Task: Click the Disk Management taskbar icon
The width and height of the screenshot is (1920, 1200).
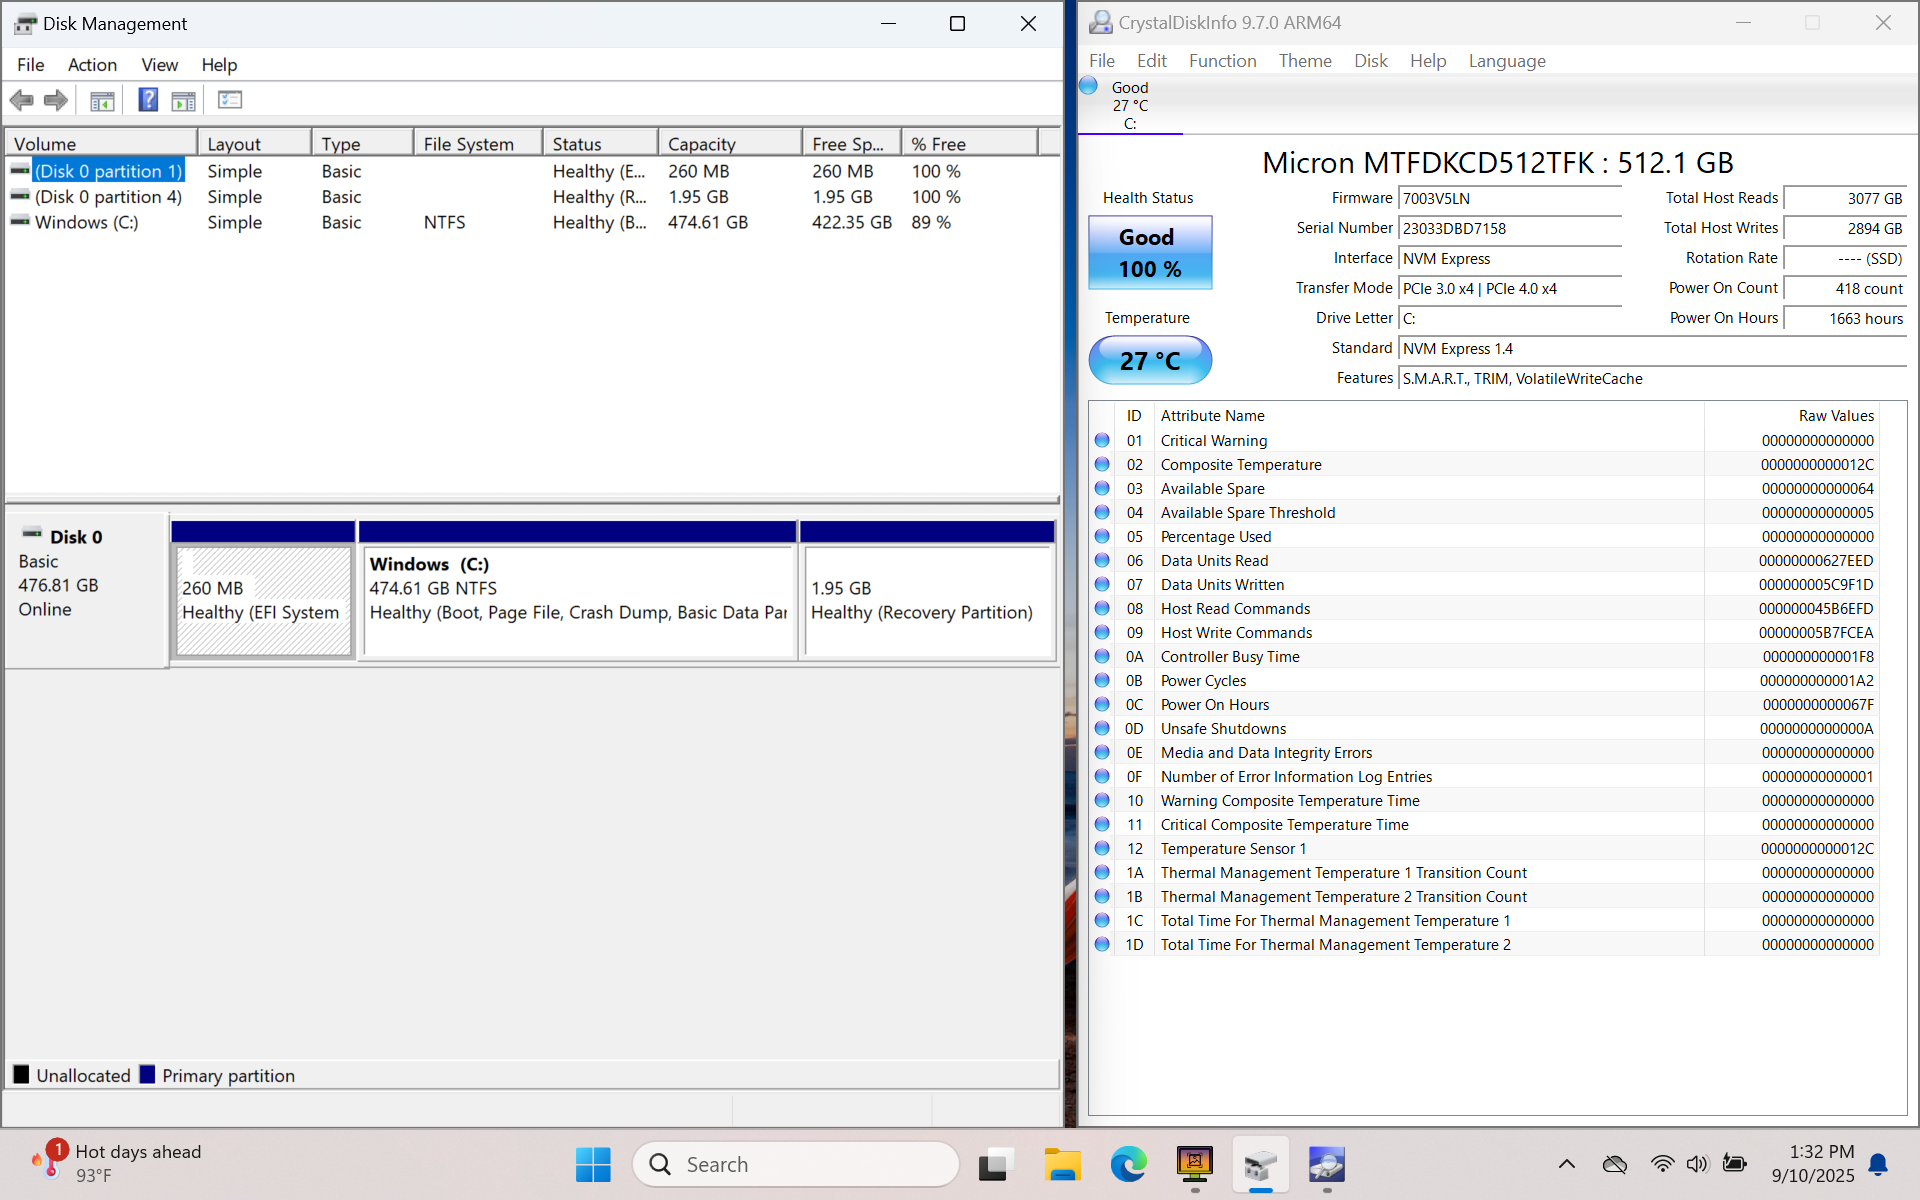Action: coord(1261,1164)
